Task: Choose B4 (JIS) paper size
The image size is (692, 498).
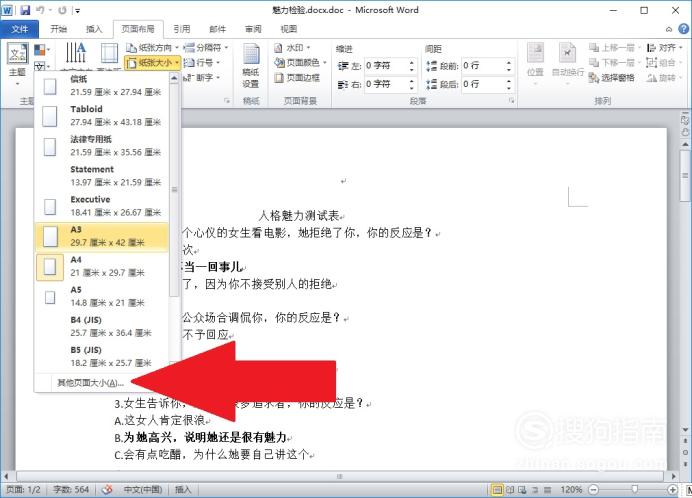Action: (102, 326)
